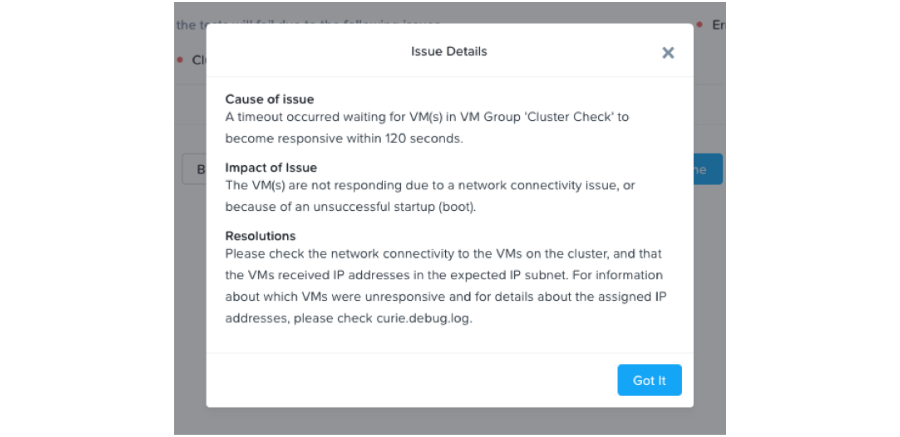Click the dimmed backdrop below the dialog
900x437 pixels.
(449, 421)
